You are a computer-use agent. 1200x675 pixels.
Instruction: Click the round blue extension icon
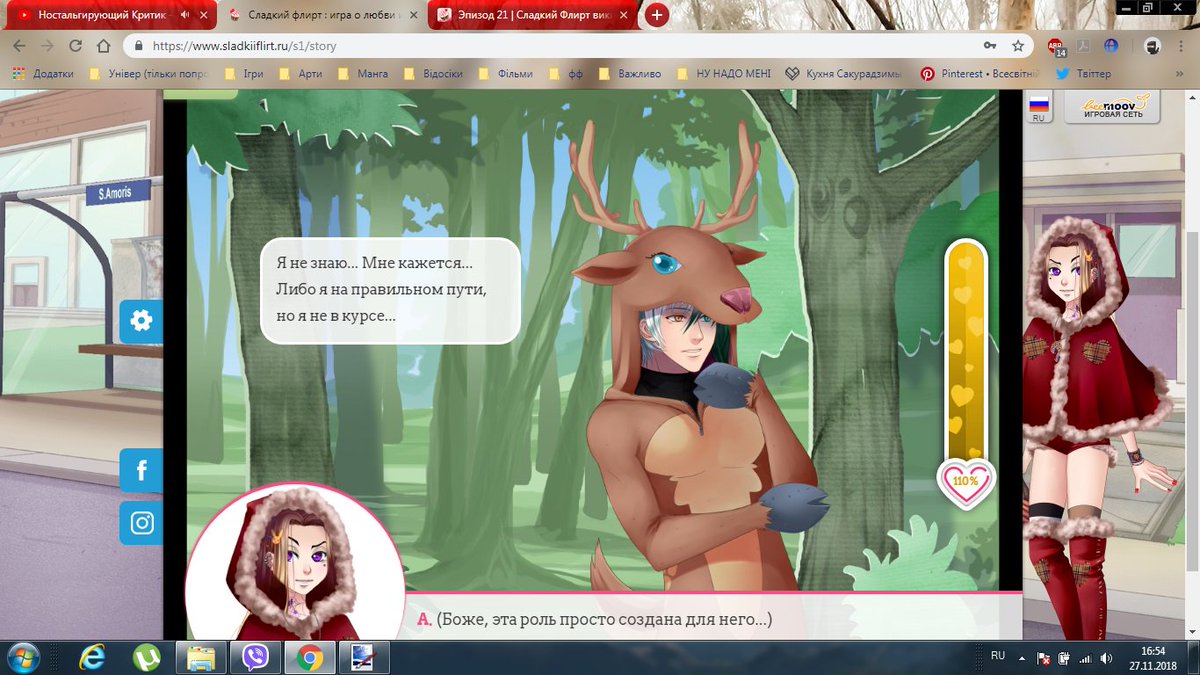coord(1111,46)
